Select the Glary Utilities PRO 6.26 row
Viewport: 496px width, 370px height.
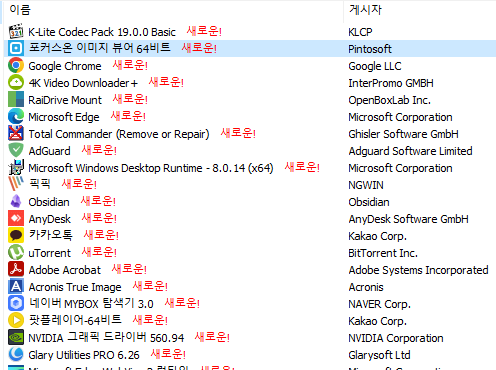(x=250, y=355)
